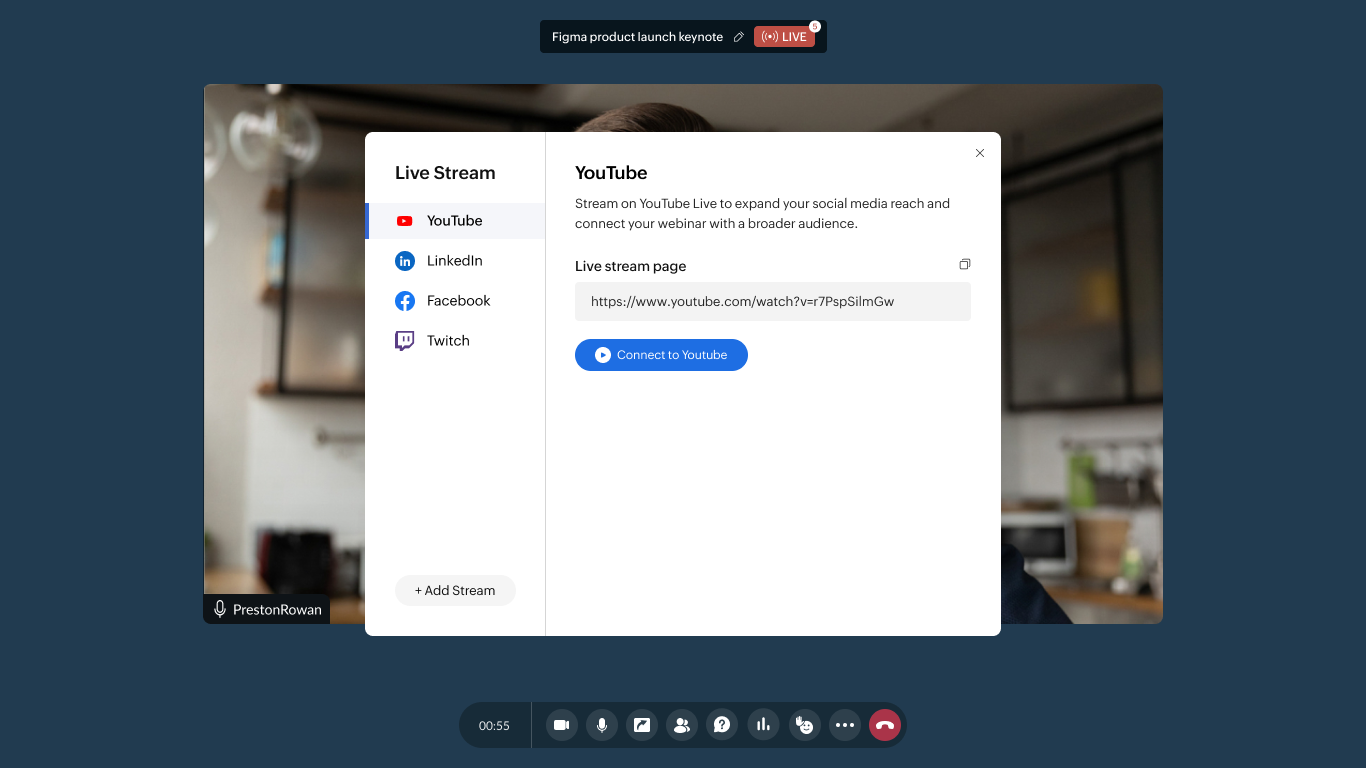Open raise hand and reactions
1366x768 pixels.
click(x=804, y=725)
